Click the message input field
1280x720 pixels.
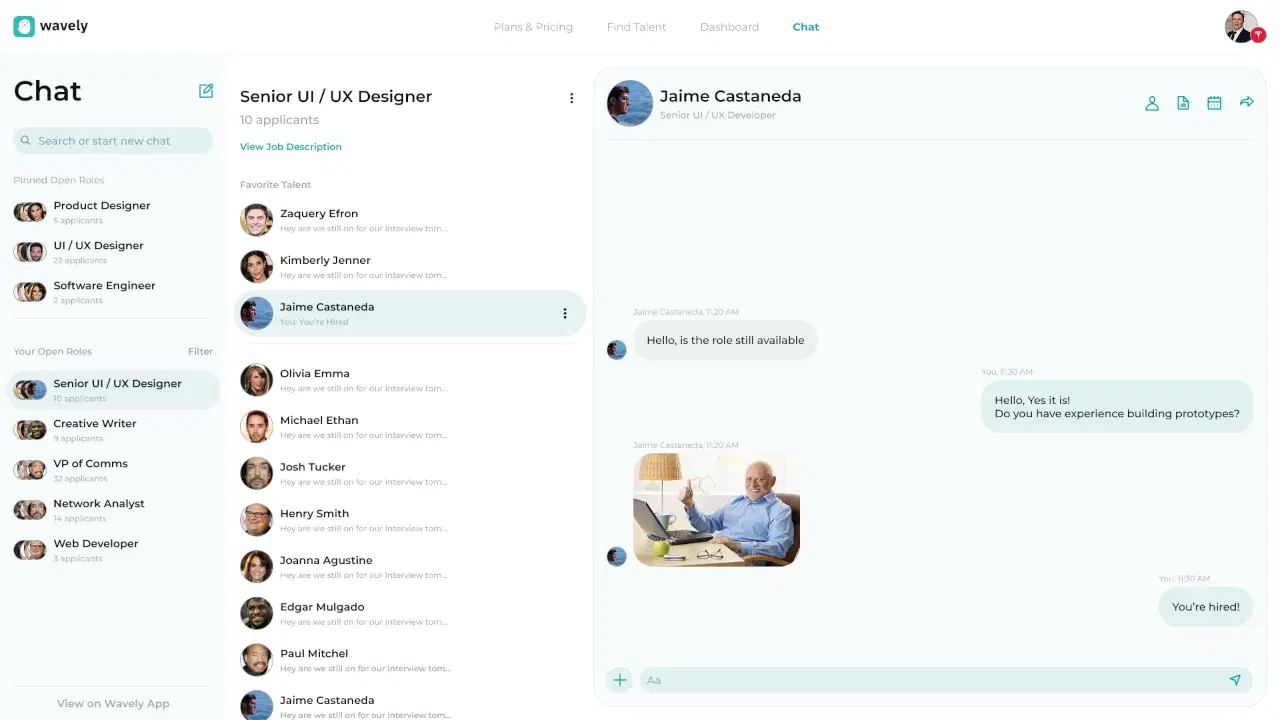tap(930, 680)
